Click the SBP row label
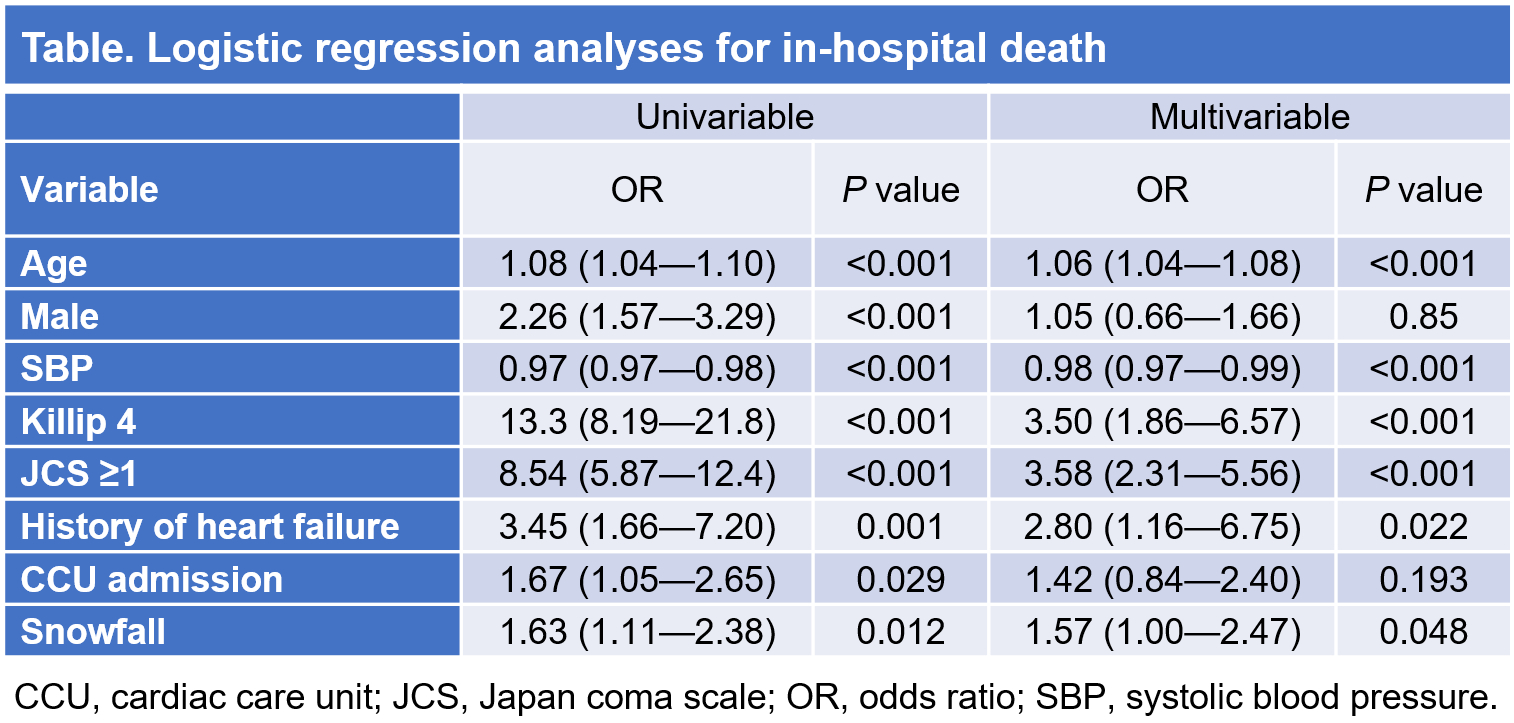Screen dimensions: 1514x723 [x=57, y=369]
